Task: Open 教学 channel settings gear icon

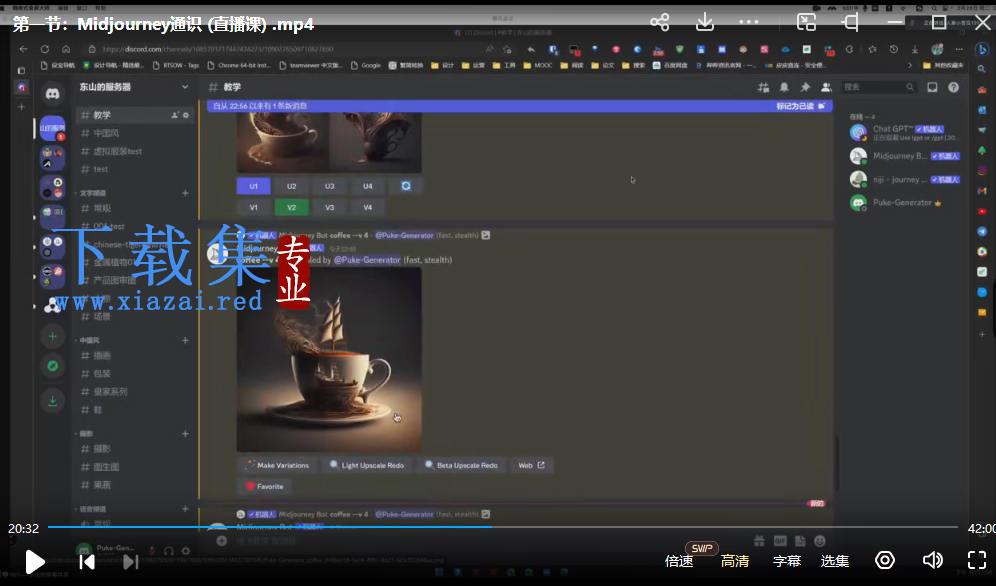Action: [186, 115]
